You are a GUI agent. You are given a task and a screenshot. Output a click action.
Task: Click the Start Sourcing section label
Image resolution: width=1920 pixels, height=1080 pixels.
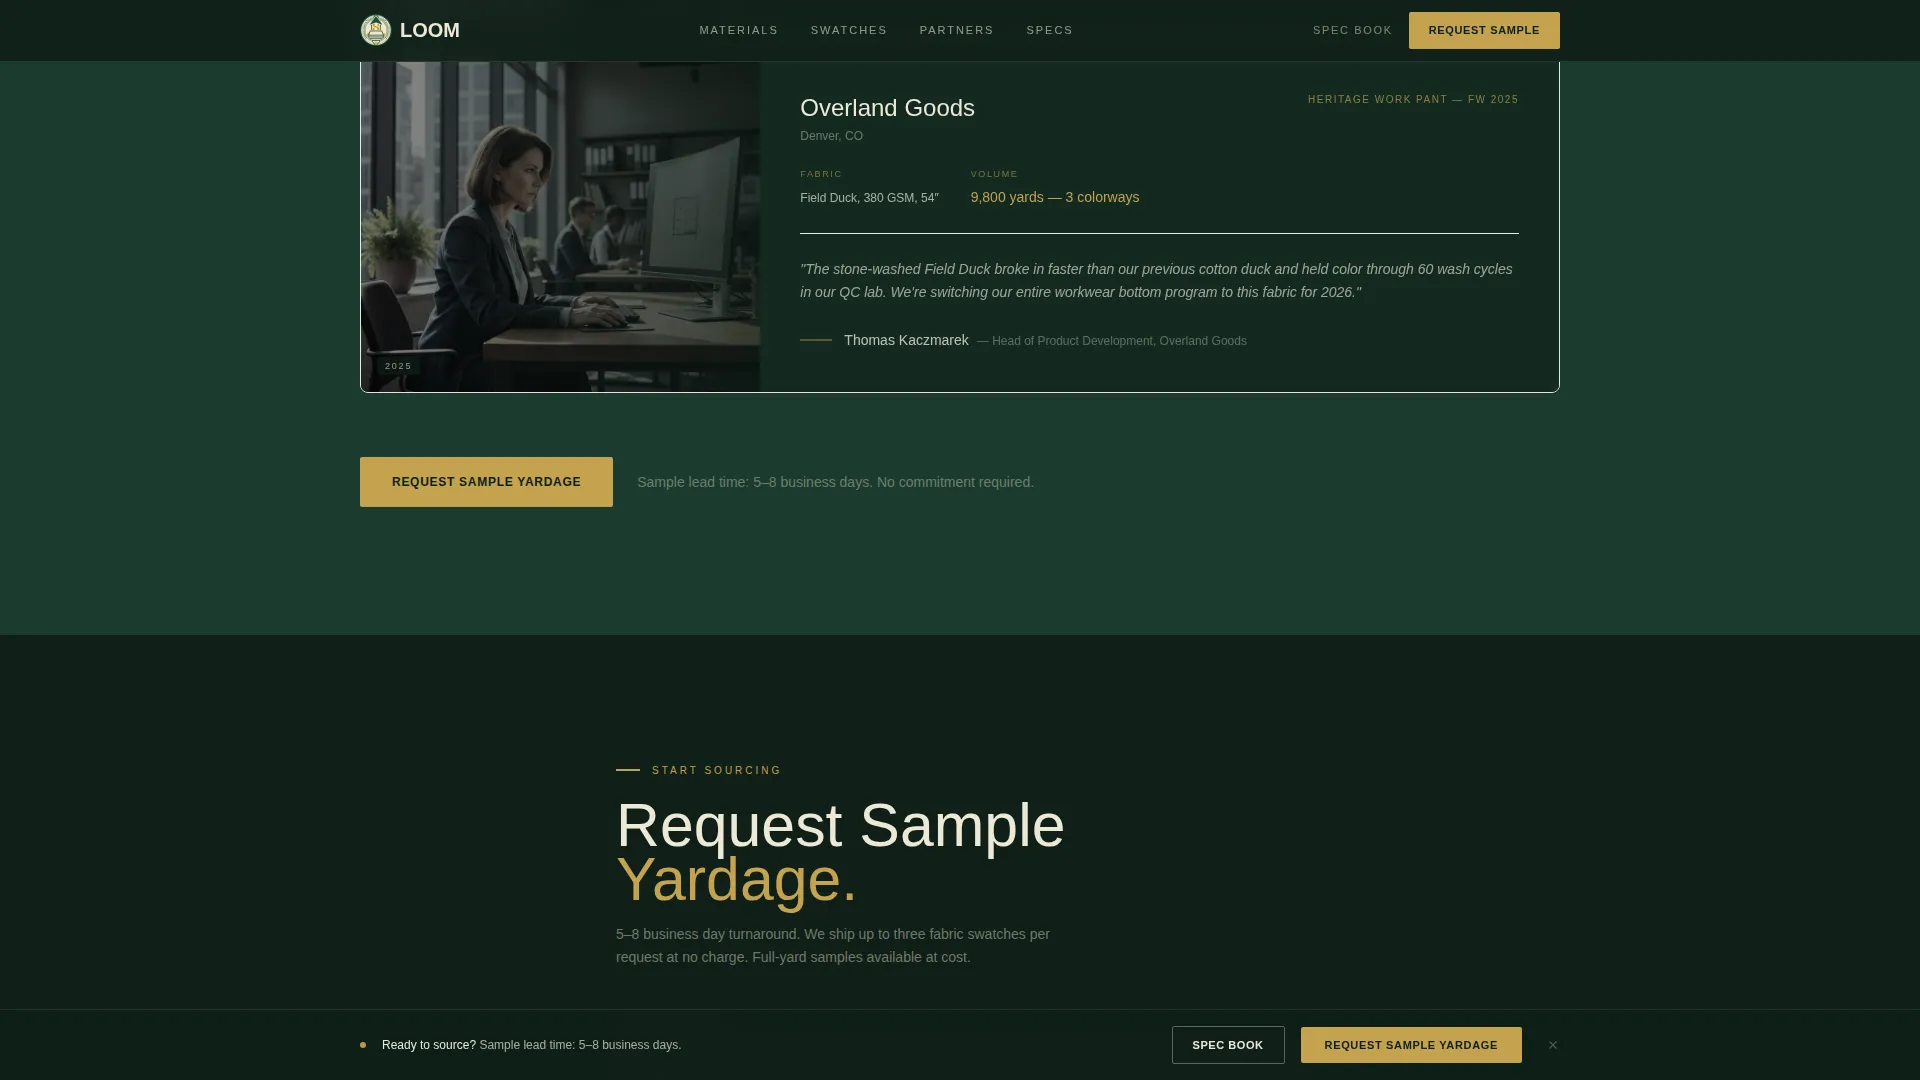[x=716, y=770]
